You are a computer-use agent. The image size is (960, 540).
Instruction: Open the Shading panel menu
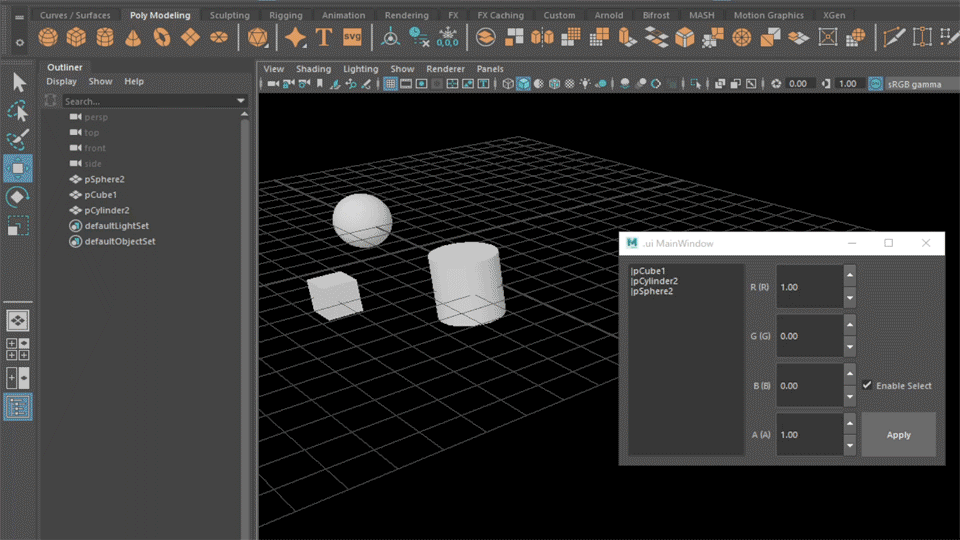[x=312, y=69]
